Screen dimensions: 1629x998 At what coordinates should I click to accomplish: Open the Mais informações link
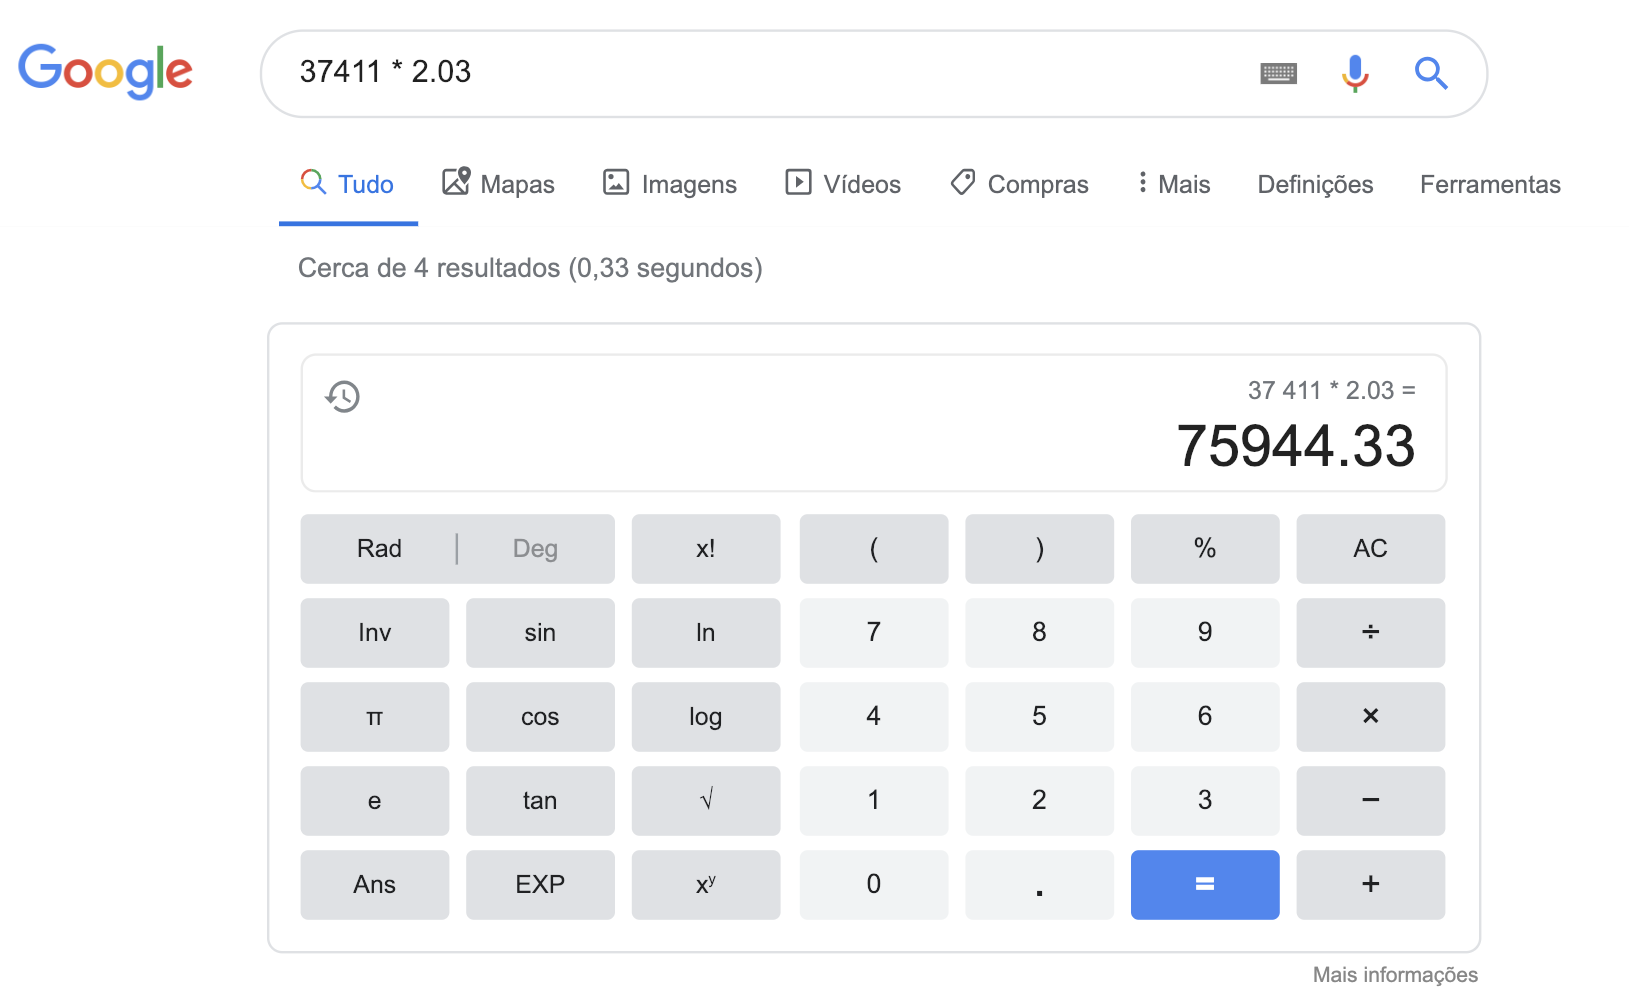tap(1395, 975)
